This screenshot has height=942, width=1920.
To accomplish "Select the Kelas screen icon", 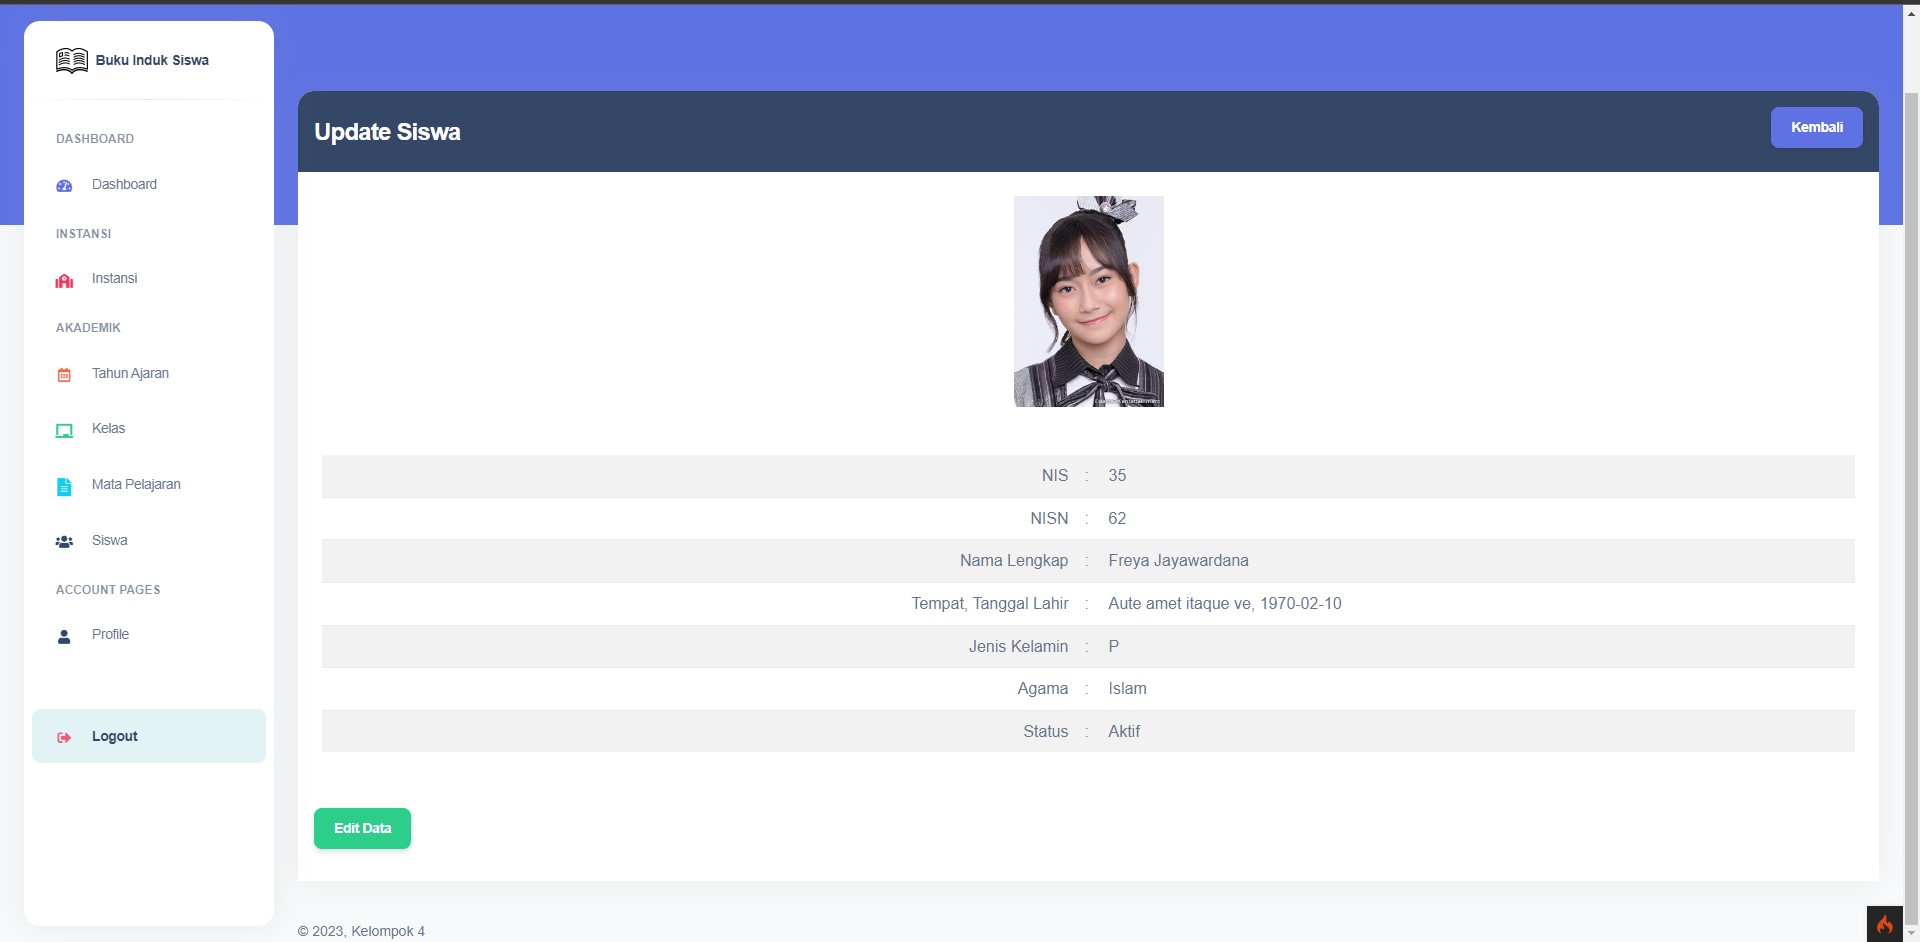I will tap(64, 430).
